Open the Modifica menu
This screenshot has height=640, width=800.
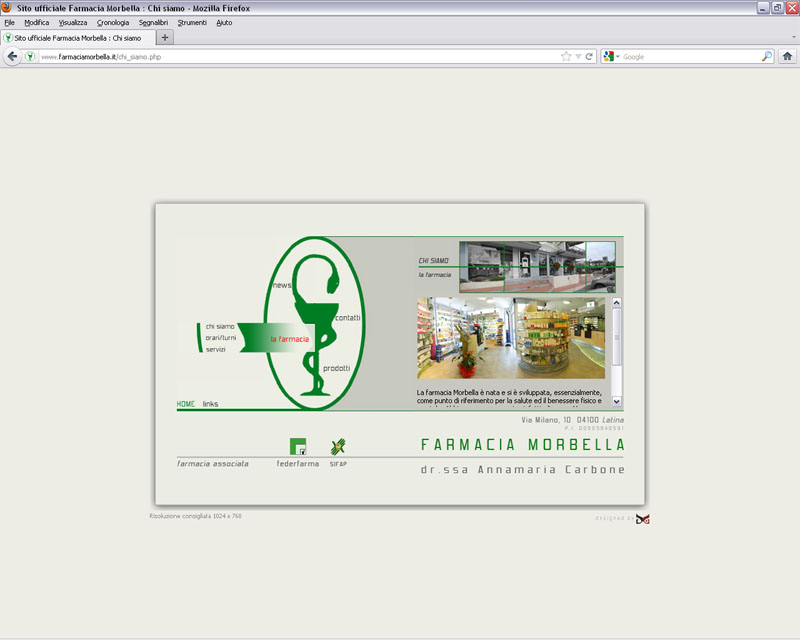(x=37, y=22)
